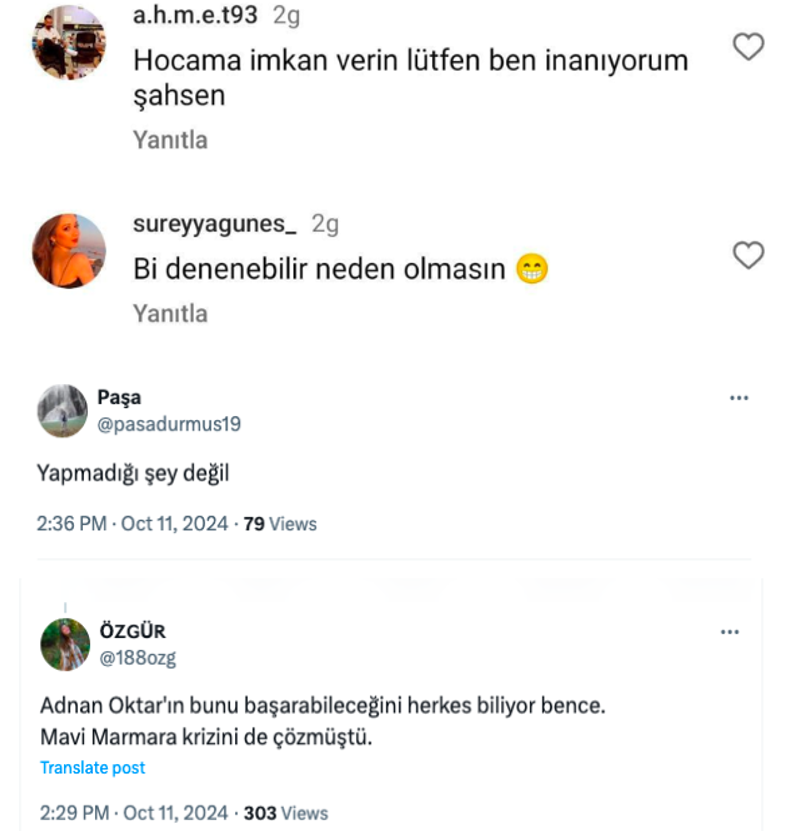Reply to a.h.m.e.t93 via Yanıtla

170,140
